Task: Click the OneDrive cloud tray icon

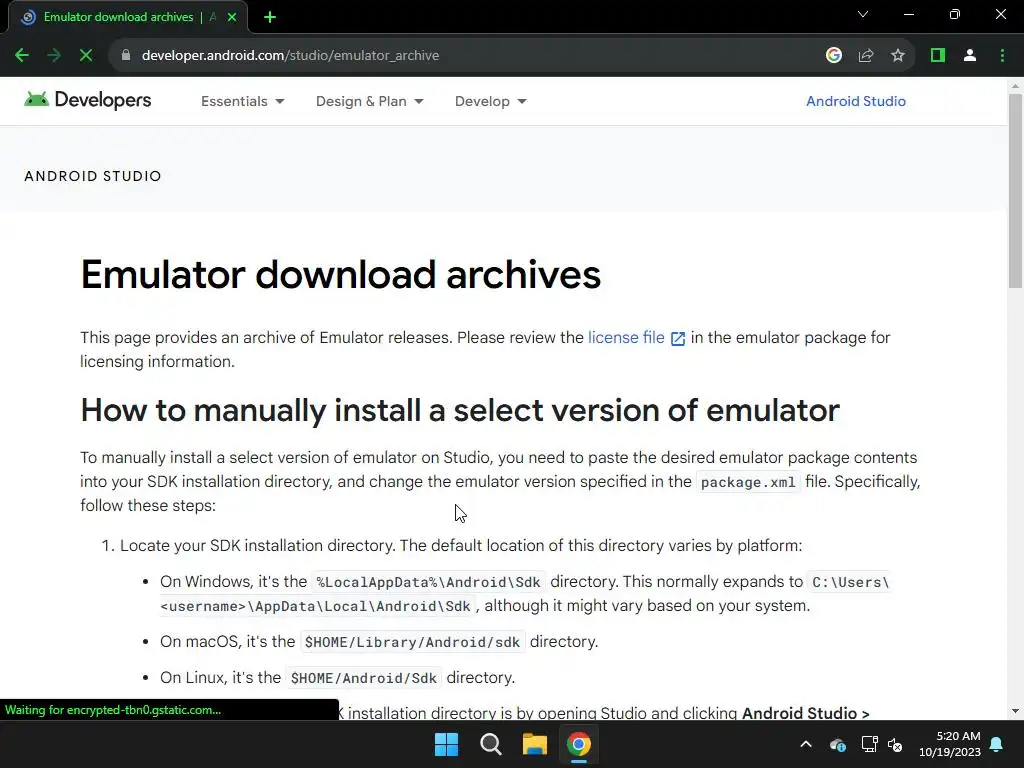Action: tap(838, 744)
